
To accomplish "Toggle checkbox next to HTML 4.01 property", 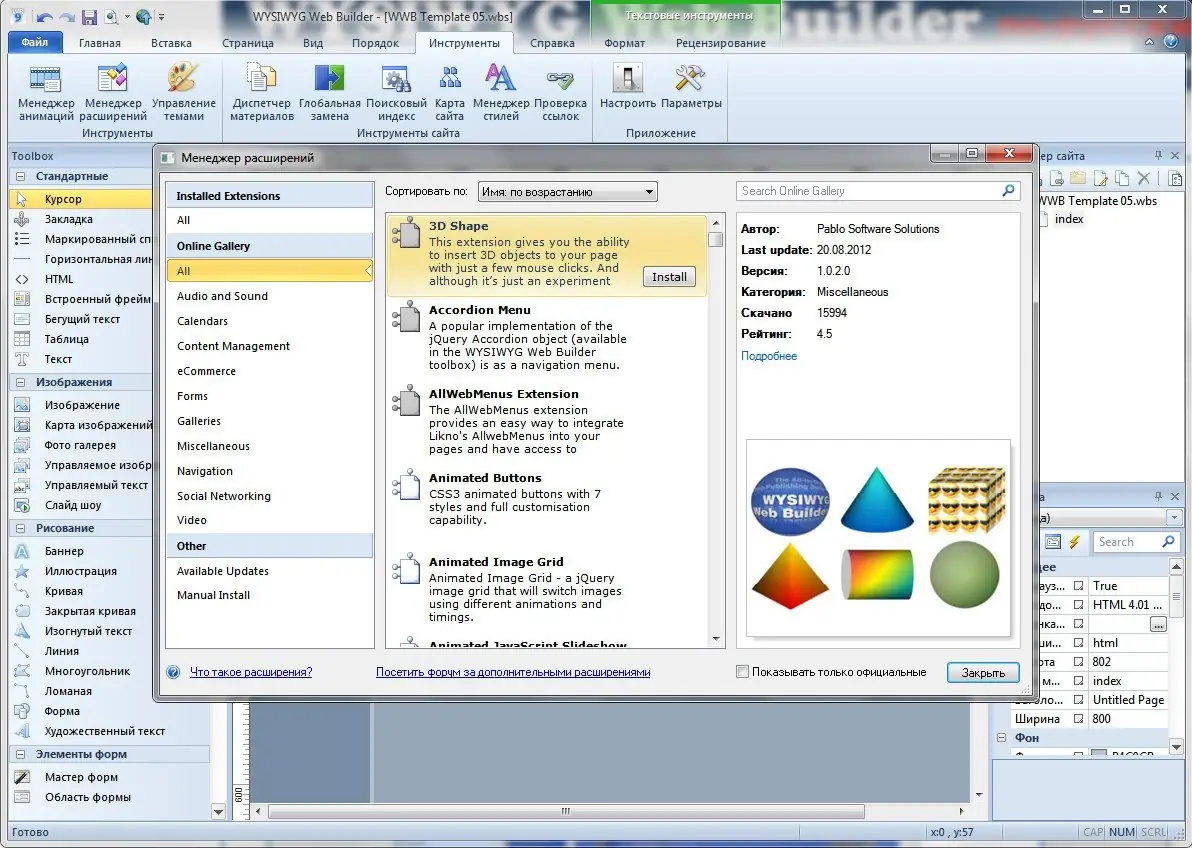I will point(1078,605).
